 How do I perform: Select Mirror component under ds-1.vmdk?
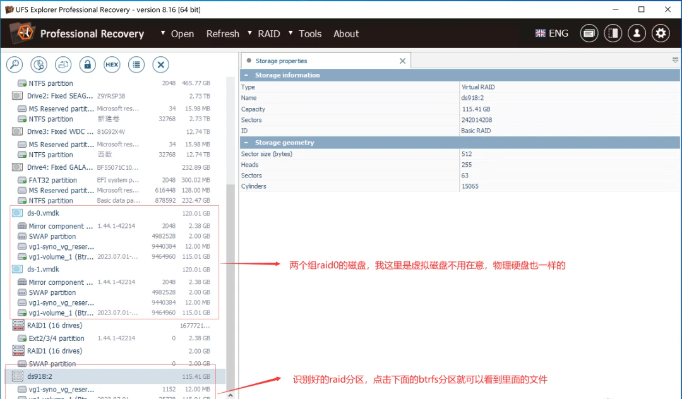tap(114, 282)
